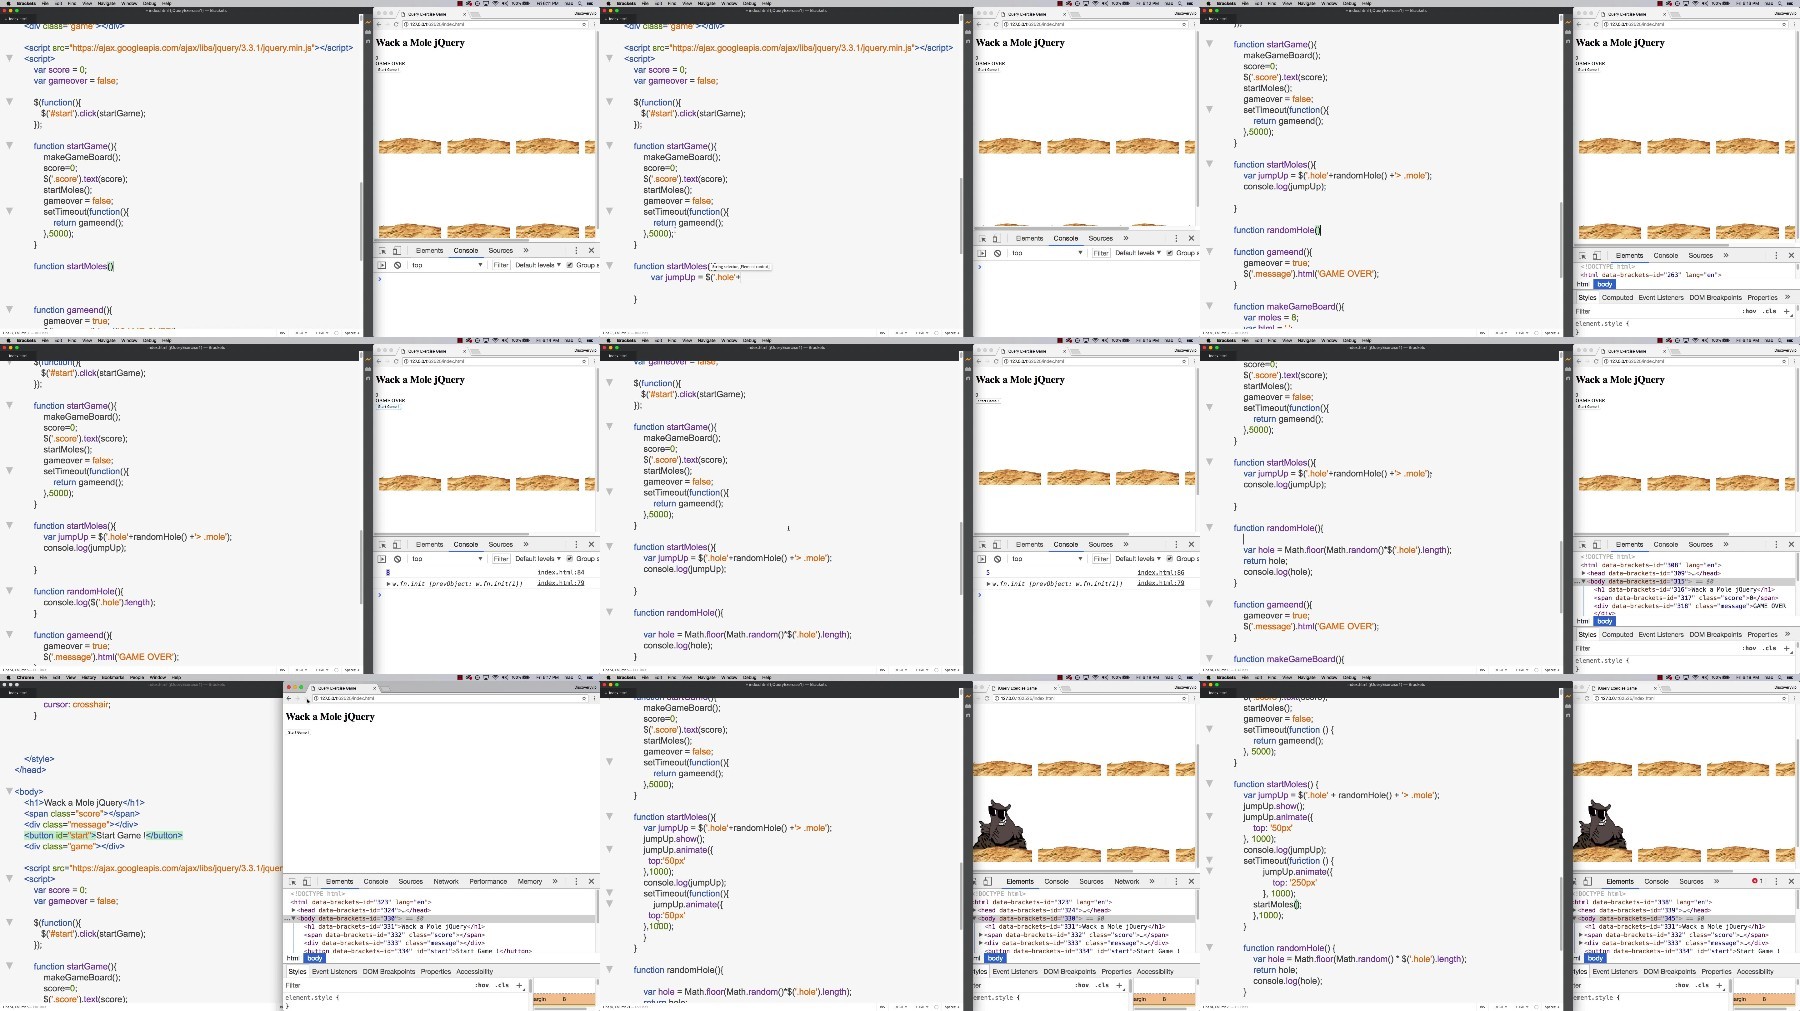Add new style rule plus in Memory-tab DevTools
The width and height of the screenshot is (1800, 1011).
519,985
